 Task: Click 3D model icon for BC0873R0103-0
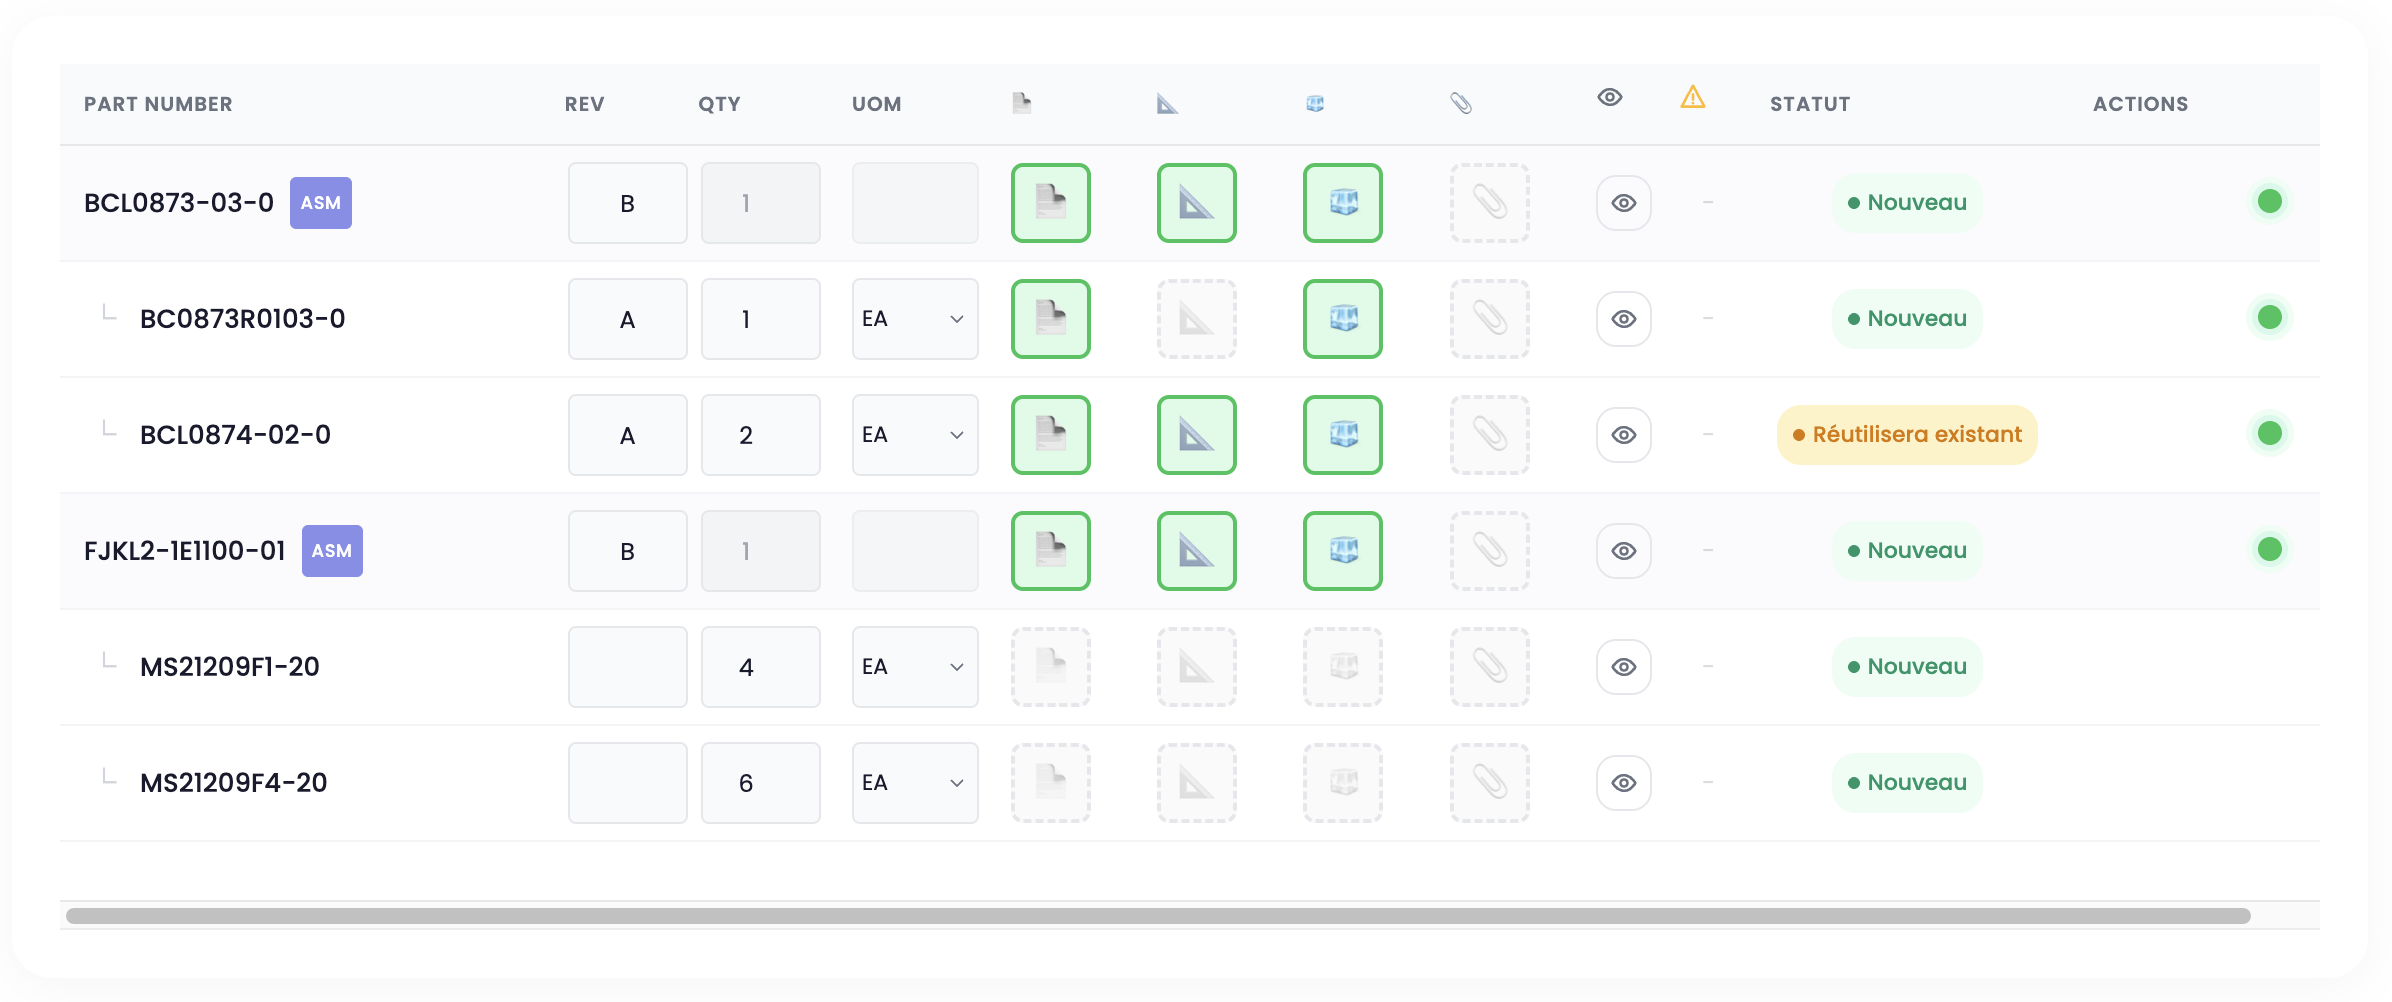(1342, 319)
